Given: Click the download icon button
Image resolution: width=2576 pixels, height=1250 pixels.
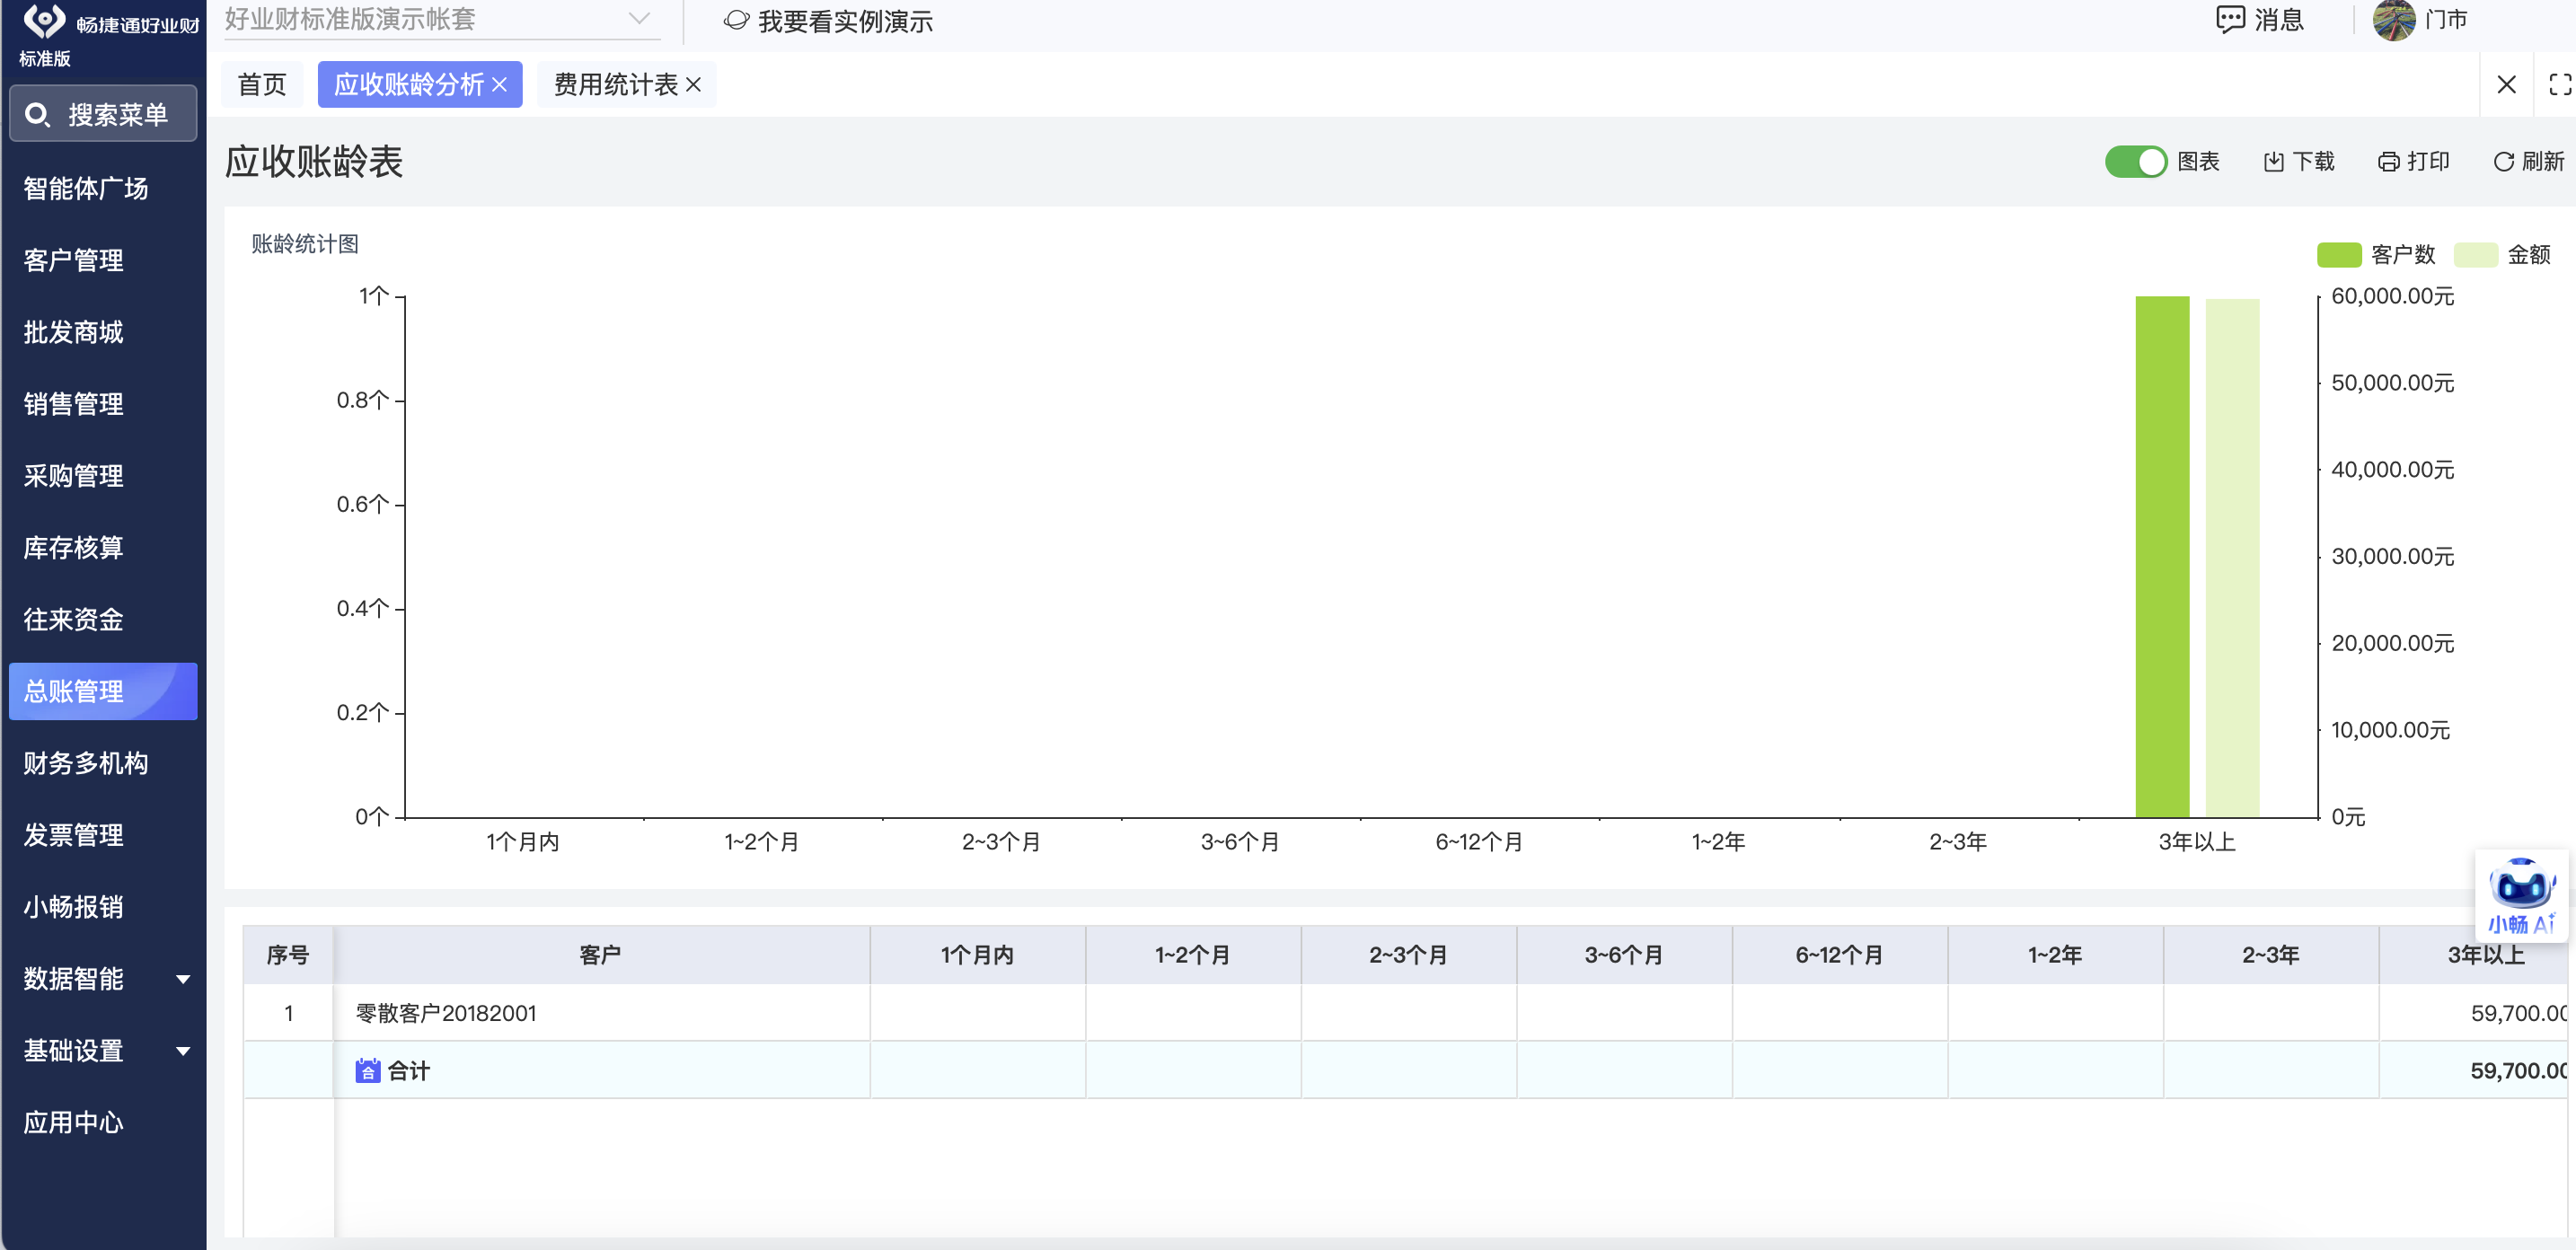Looking at the screenshot, I should click(x=2273, y=162).
